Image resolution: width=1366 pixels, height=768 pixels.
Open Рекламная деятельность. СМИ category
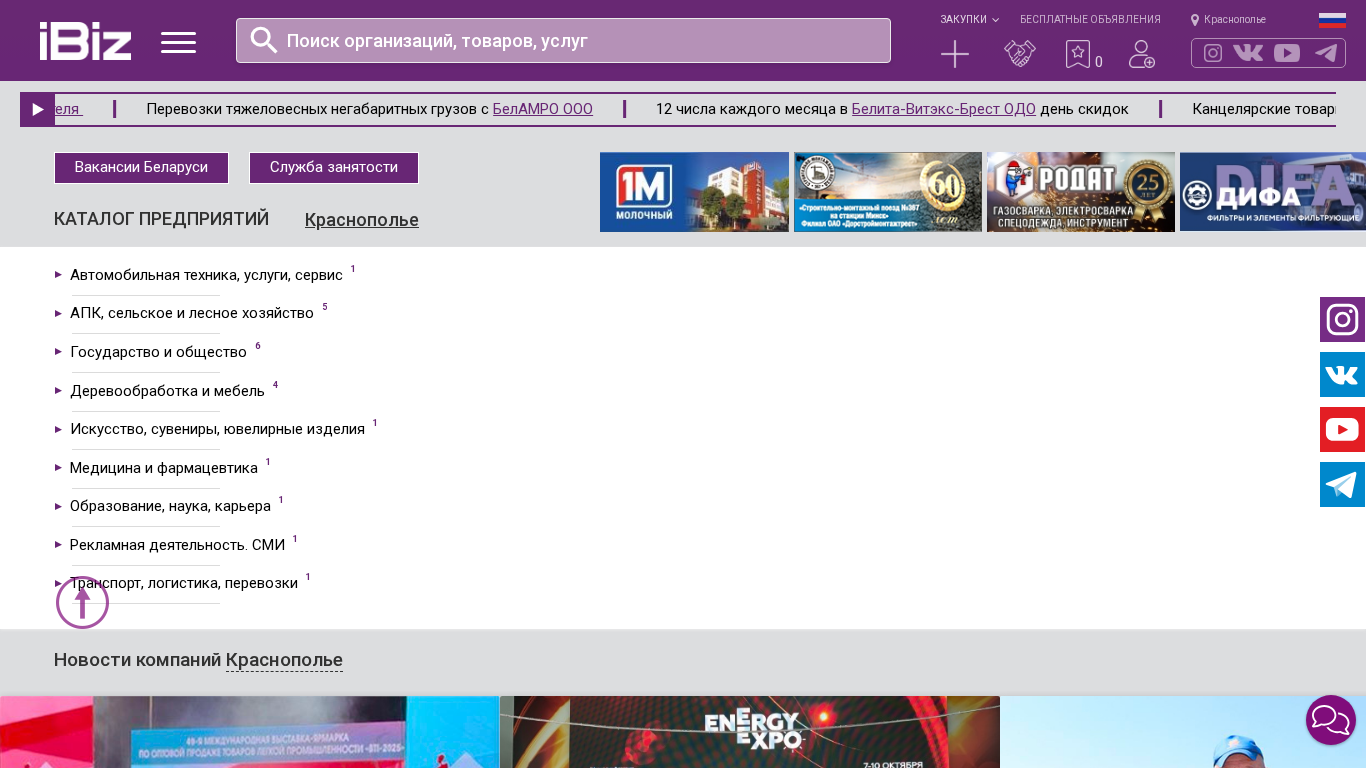point(178,545)
